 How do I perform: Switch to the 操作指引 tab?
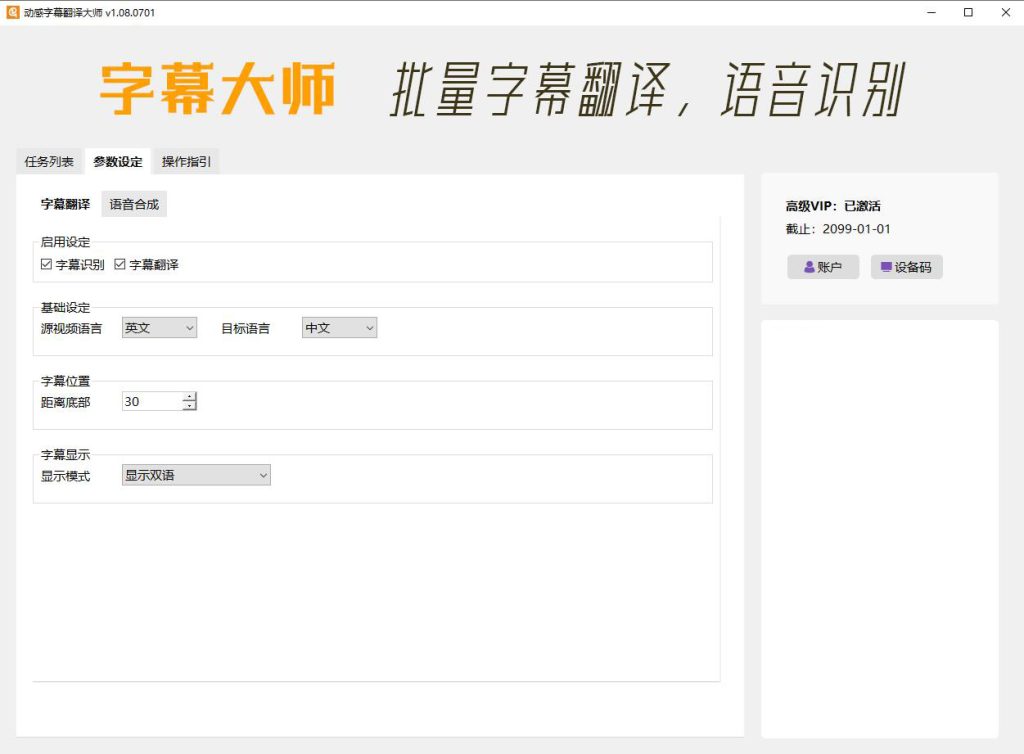click(186, 161)
